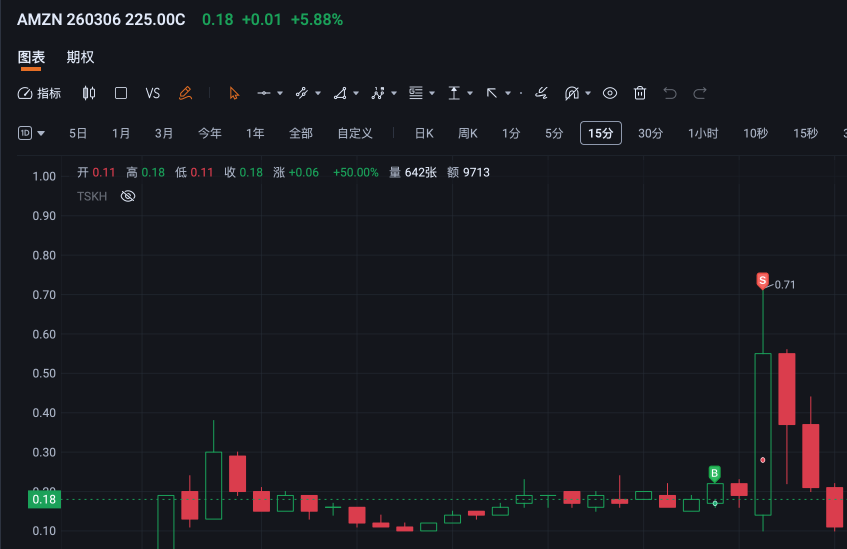Select the price range measure tool
The height and width of the screenshot is (549, 847).
pyautogui.click(x=454, y=93)
